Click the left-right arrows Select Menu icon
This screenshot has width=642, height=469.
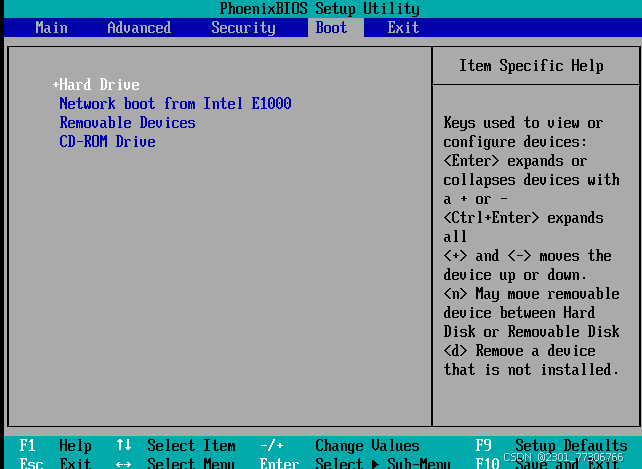pyautogui.click(x=123, y=464)
